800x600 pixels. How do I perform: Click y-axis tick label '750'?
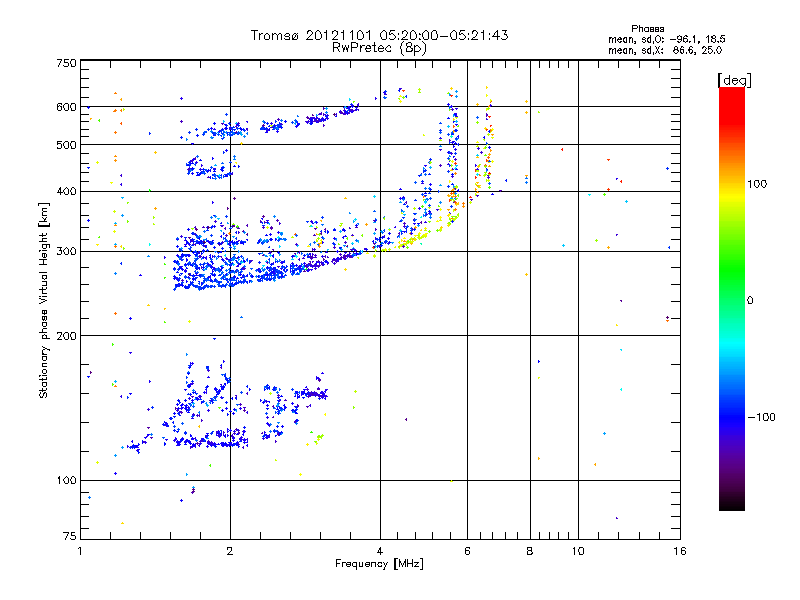pos(66,63)
